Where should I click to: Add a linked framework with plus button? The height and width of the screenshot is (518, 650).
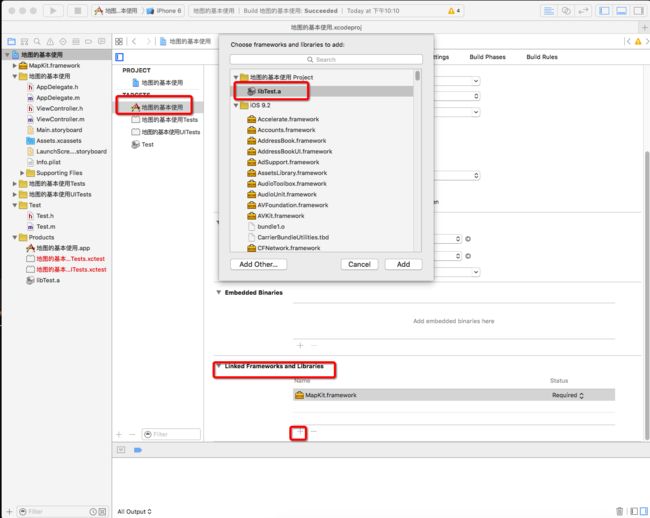tap(300, 431)
